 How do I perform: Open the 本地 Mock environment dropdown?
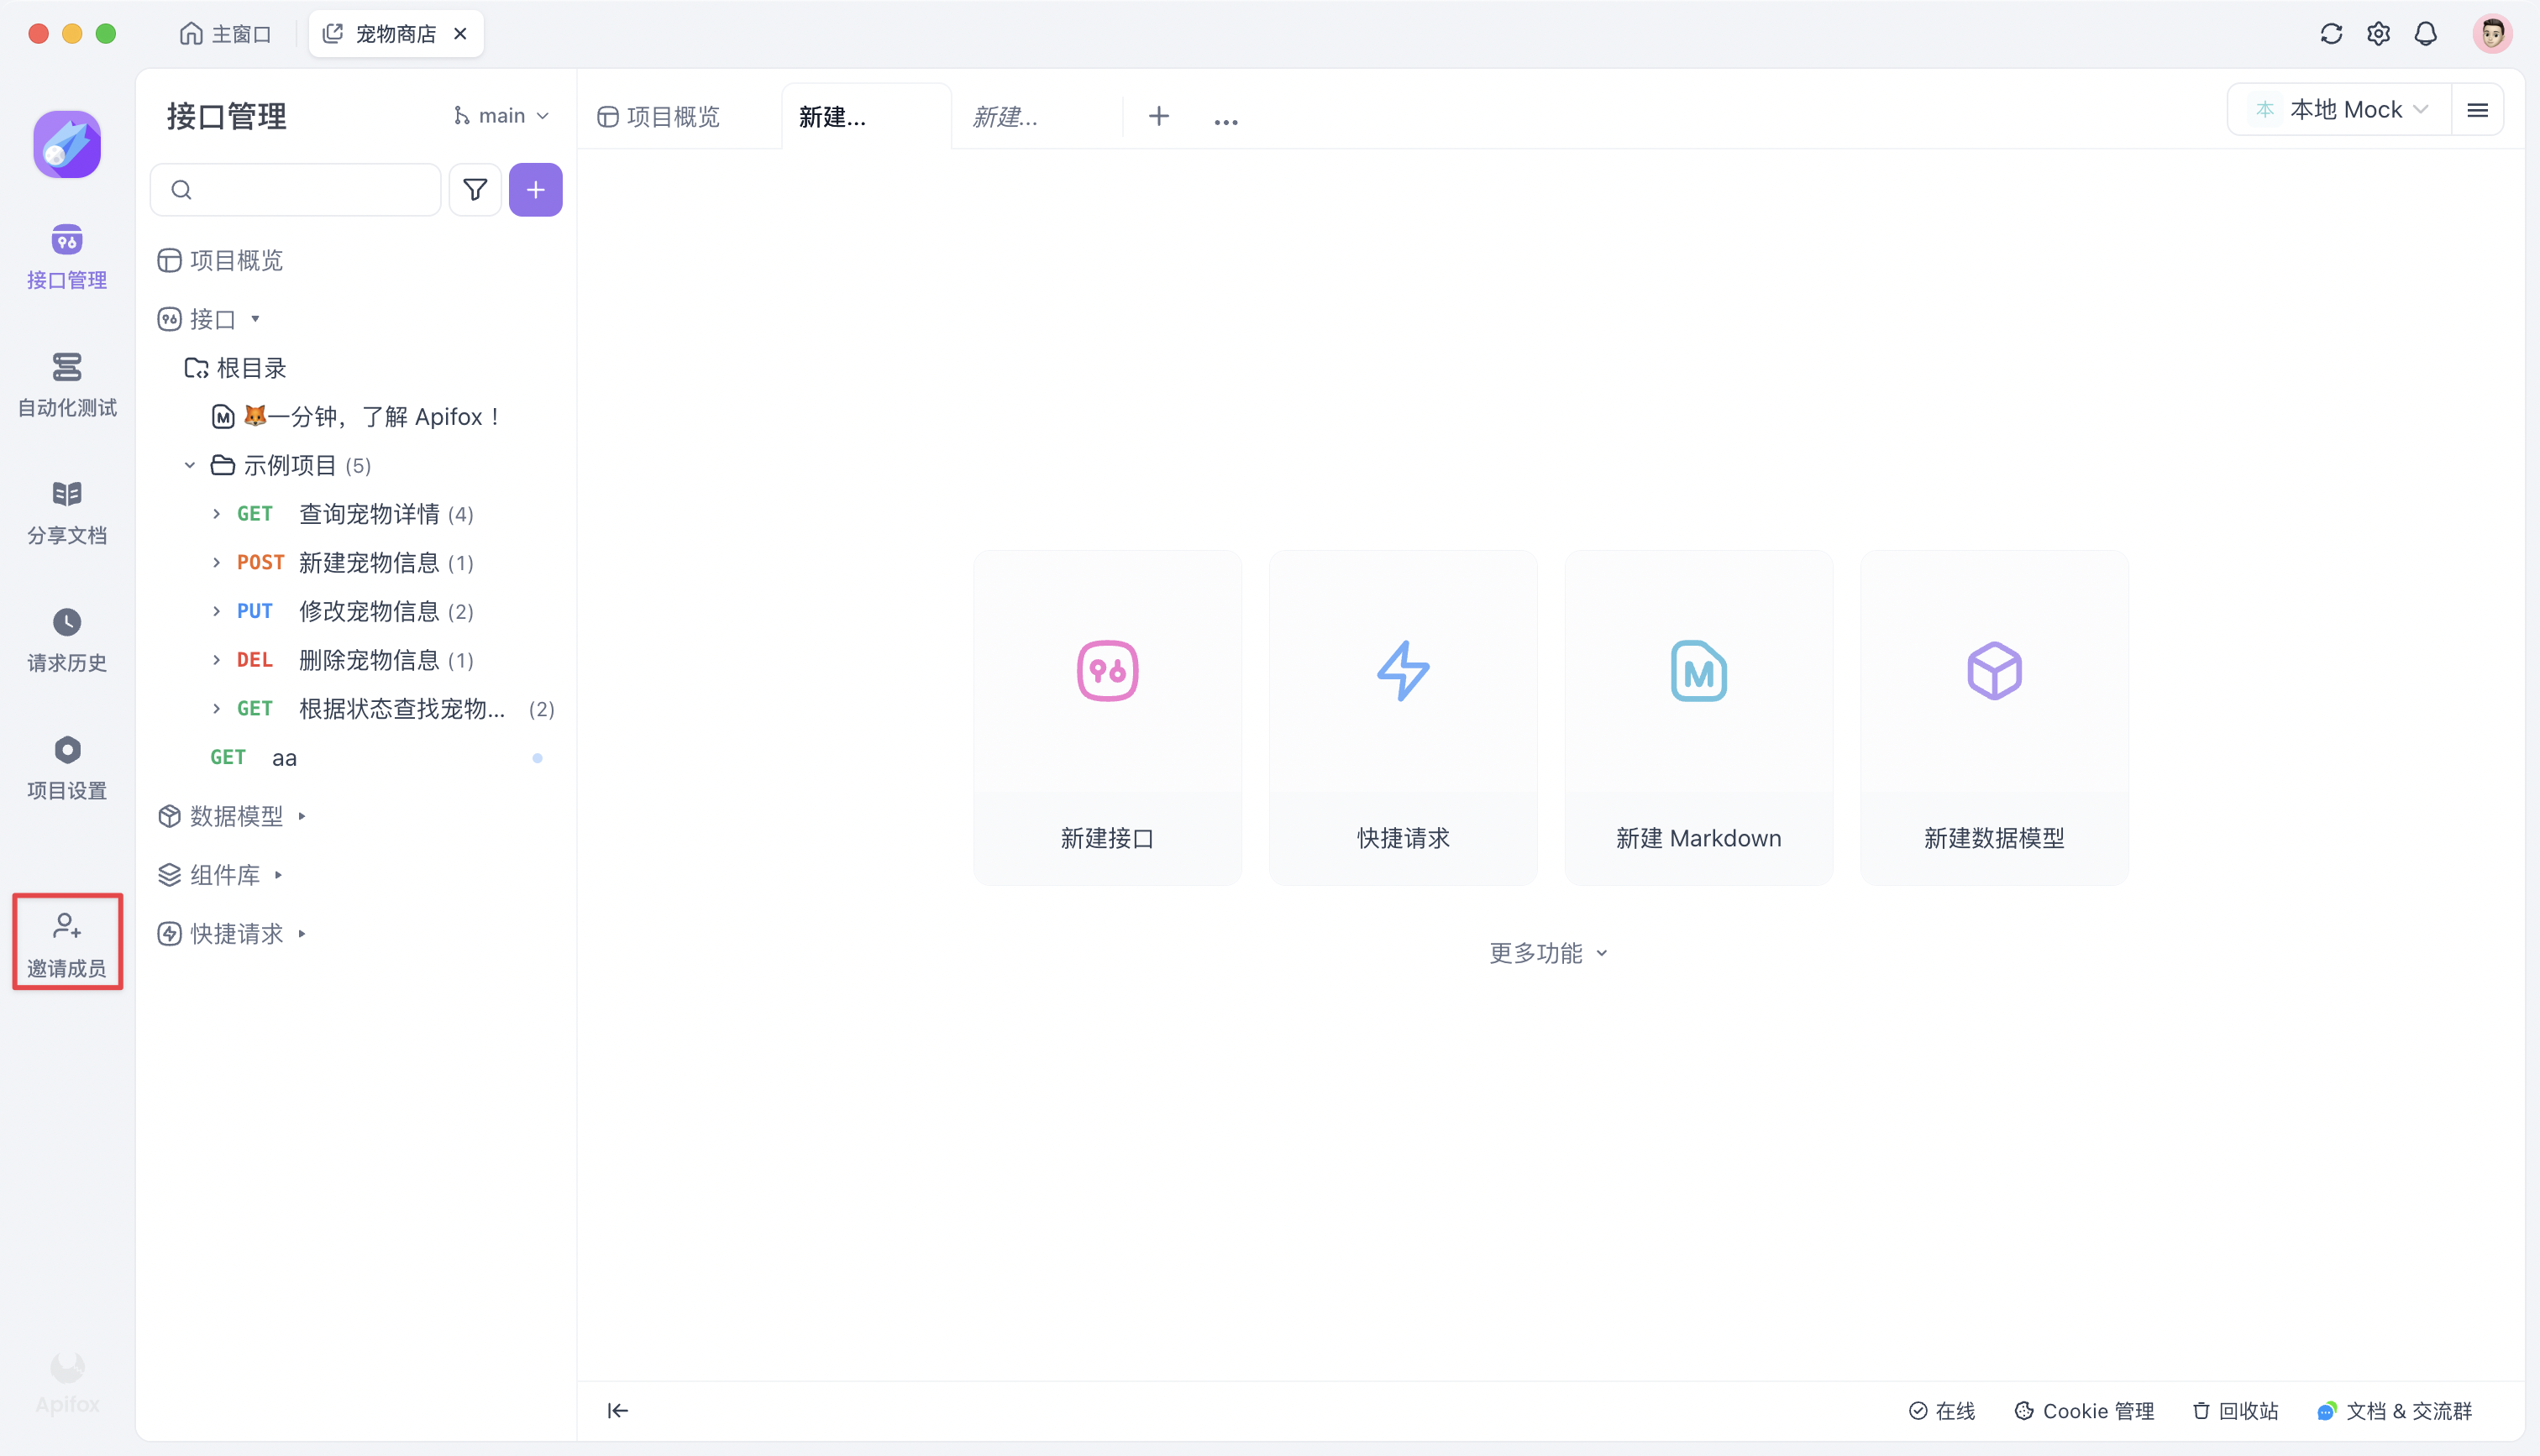(2338, 110)
